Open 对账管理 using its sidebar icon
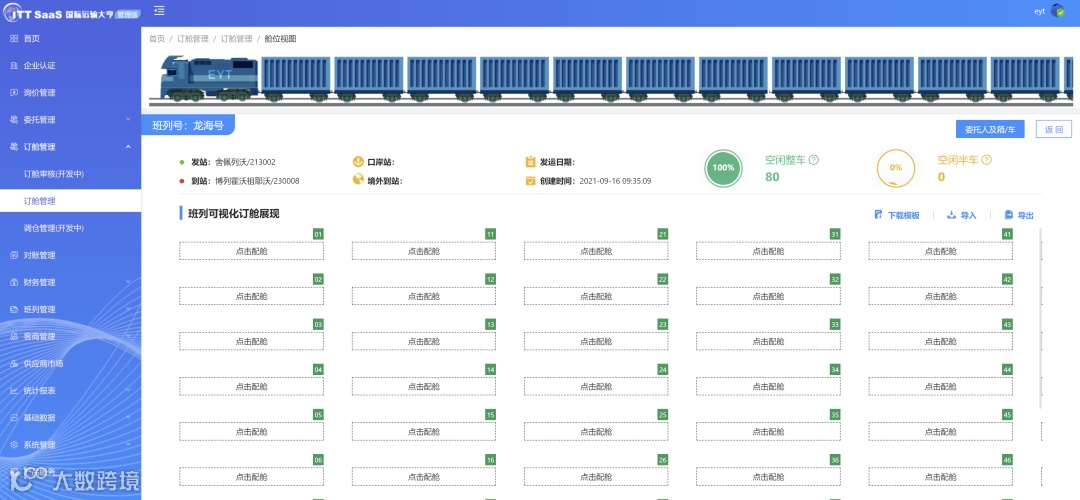The image size is (1080, 500). point(14,255)
